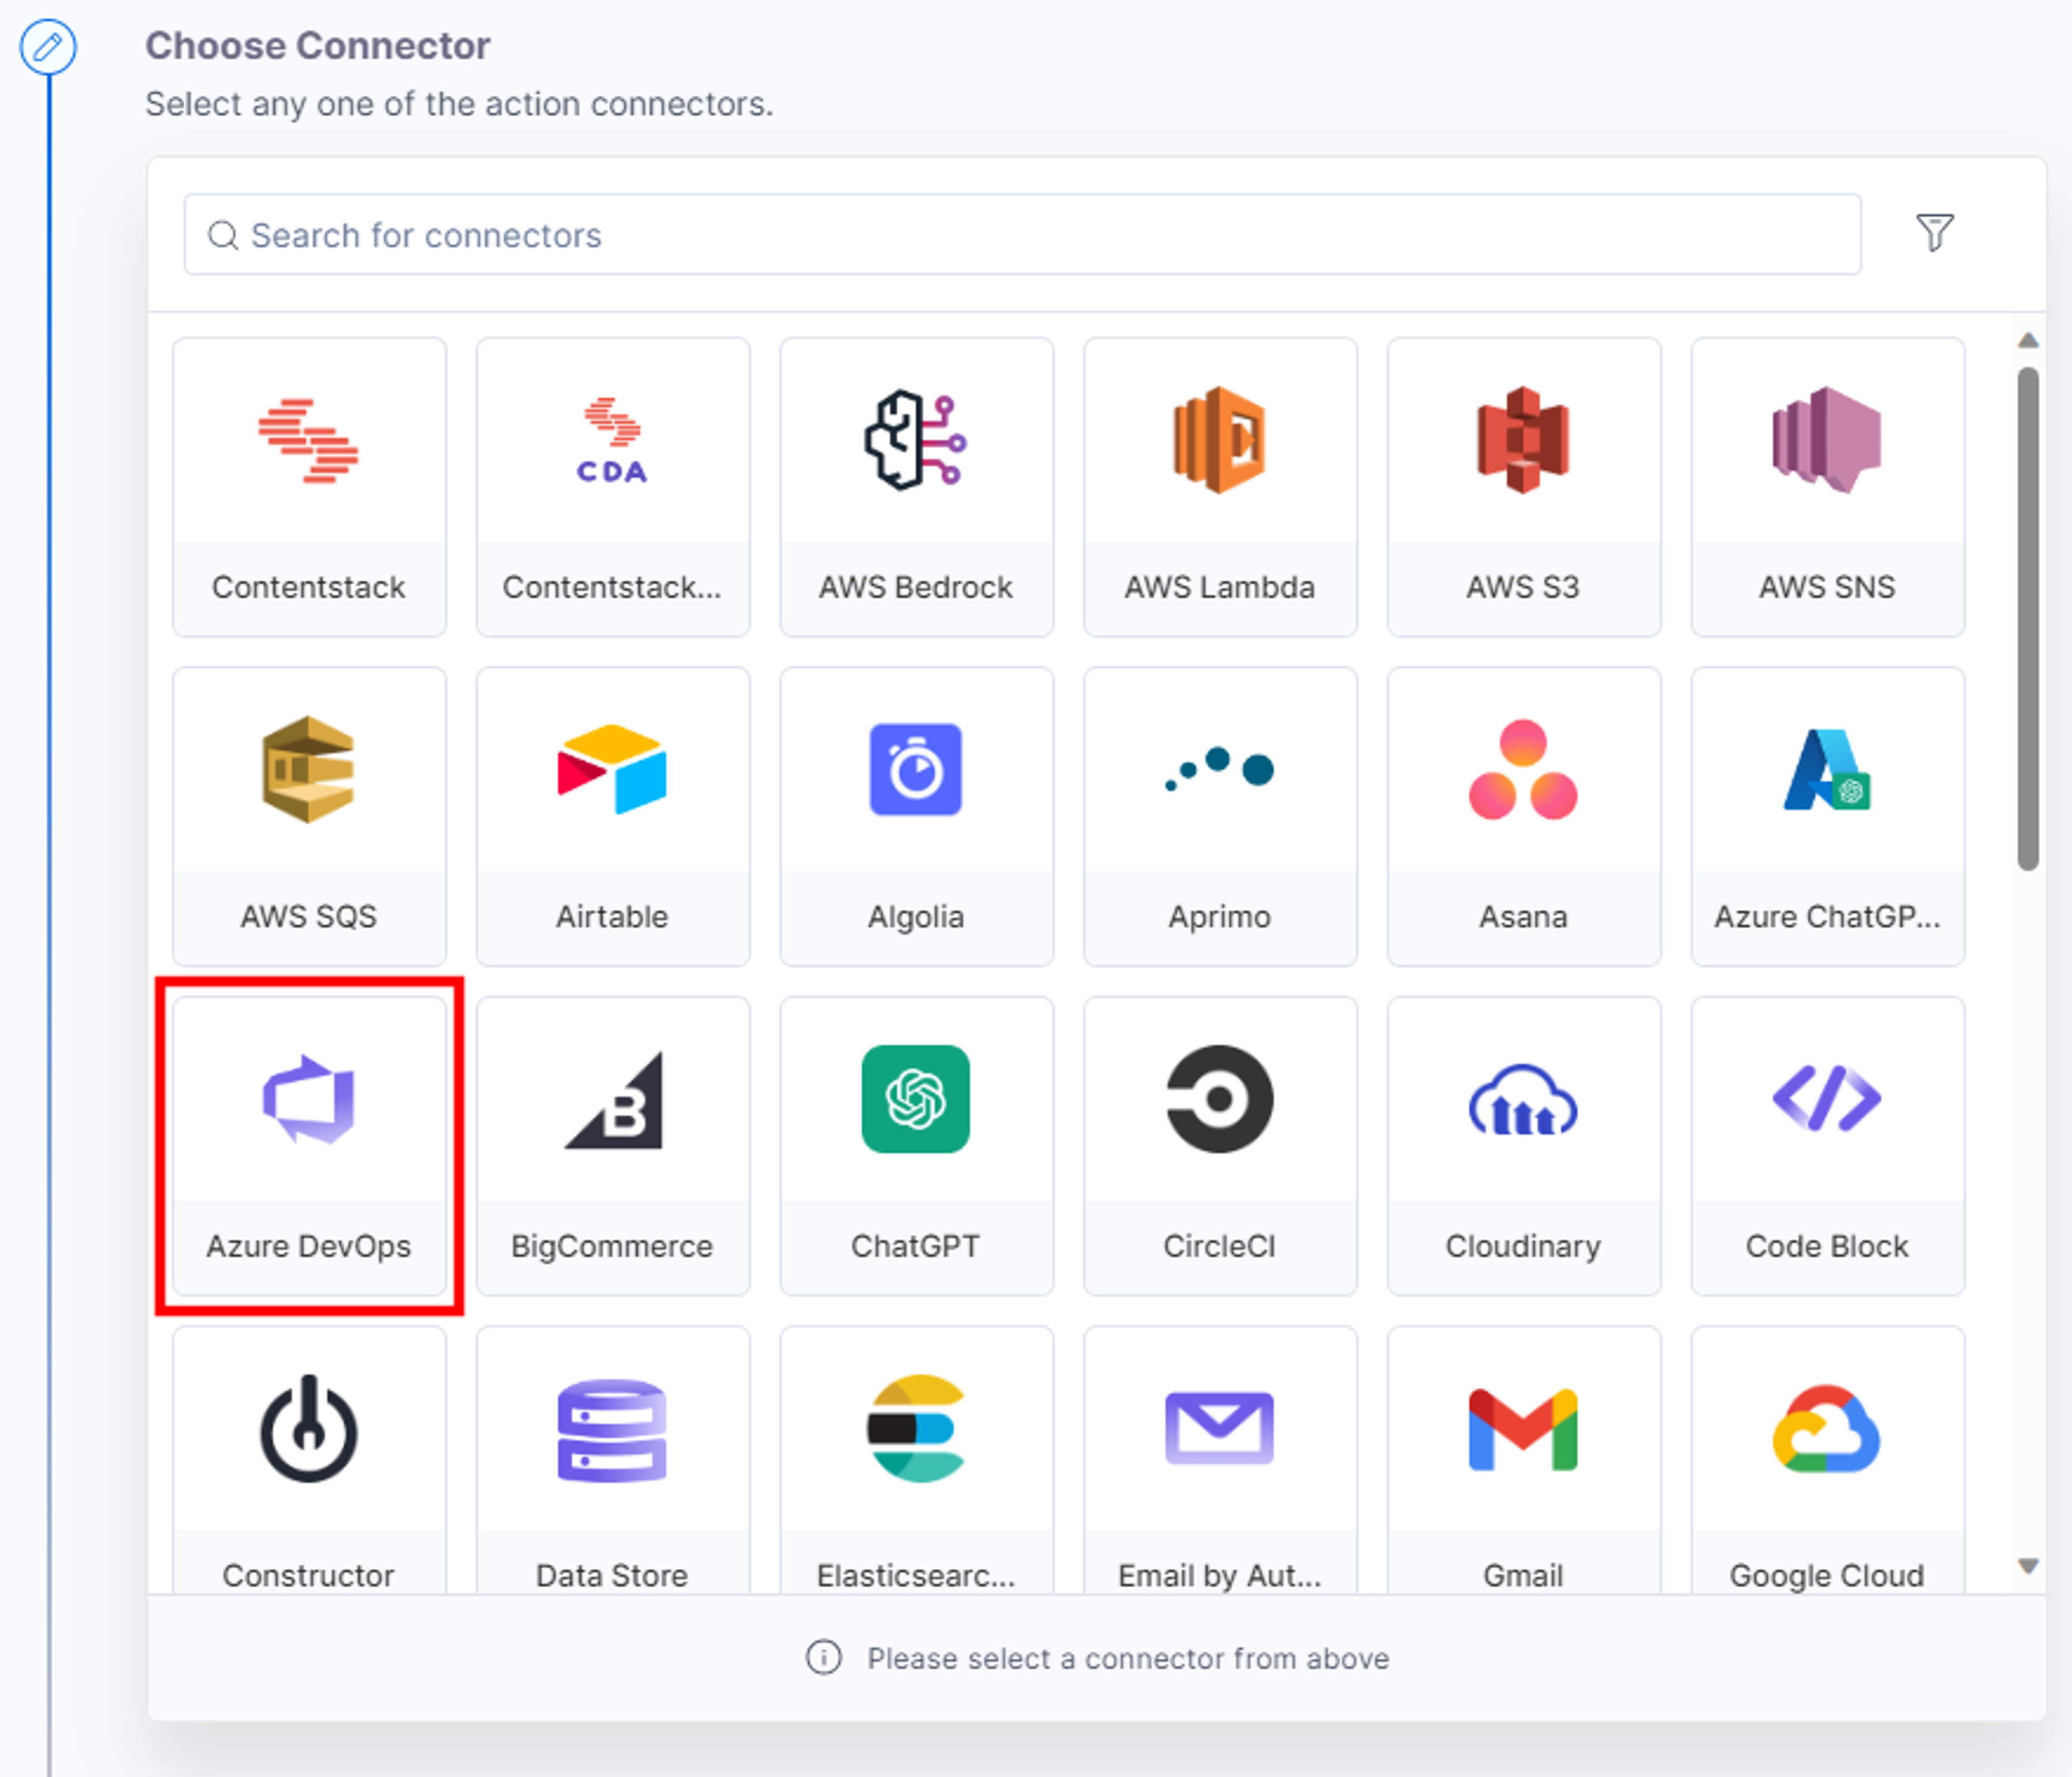Choose the AWS S3 connector icon

[1523, 440]
